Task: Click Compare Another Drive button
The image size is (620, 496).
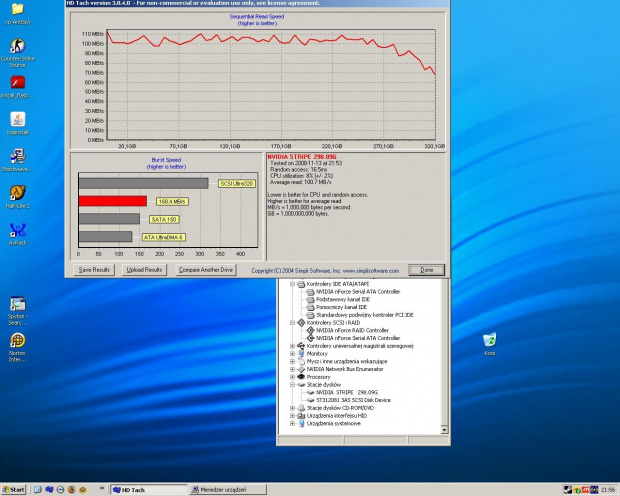Action: [206, 270]
